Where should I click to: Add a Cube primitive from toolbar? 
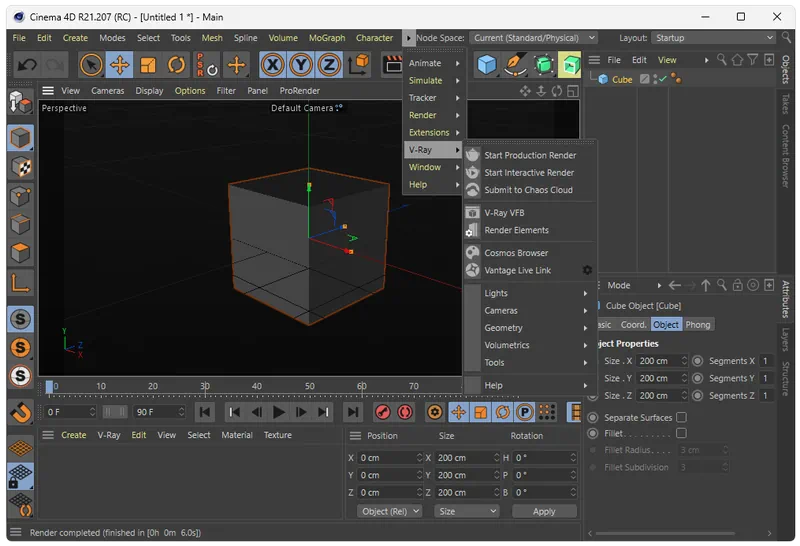coord(487,65)
